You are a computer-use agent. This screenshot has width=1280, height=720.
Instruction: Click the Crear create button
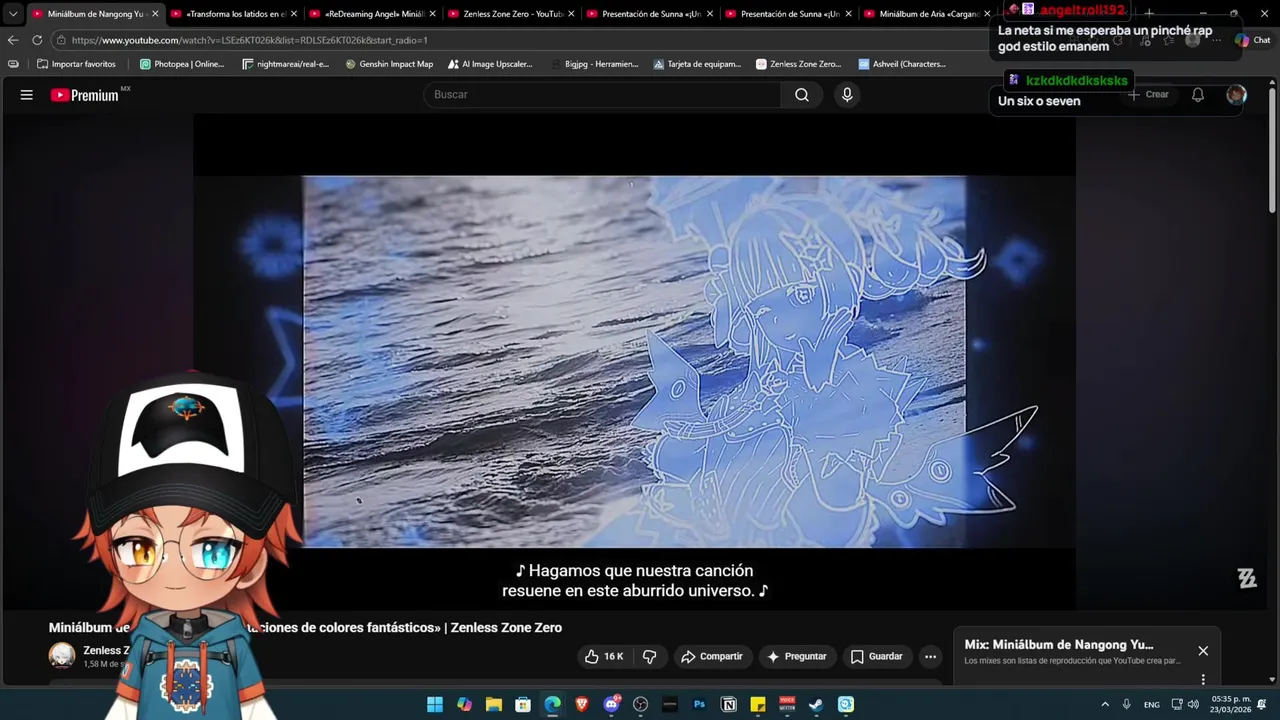(1149, 95)
